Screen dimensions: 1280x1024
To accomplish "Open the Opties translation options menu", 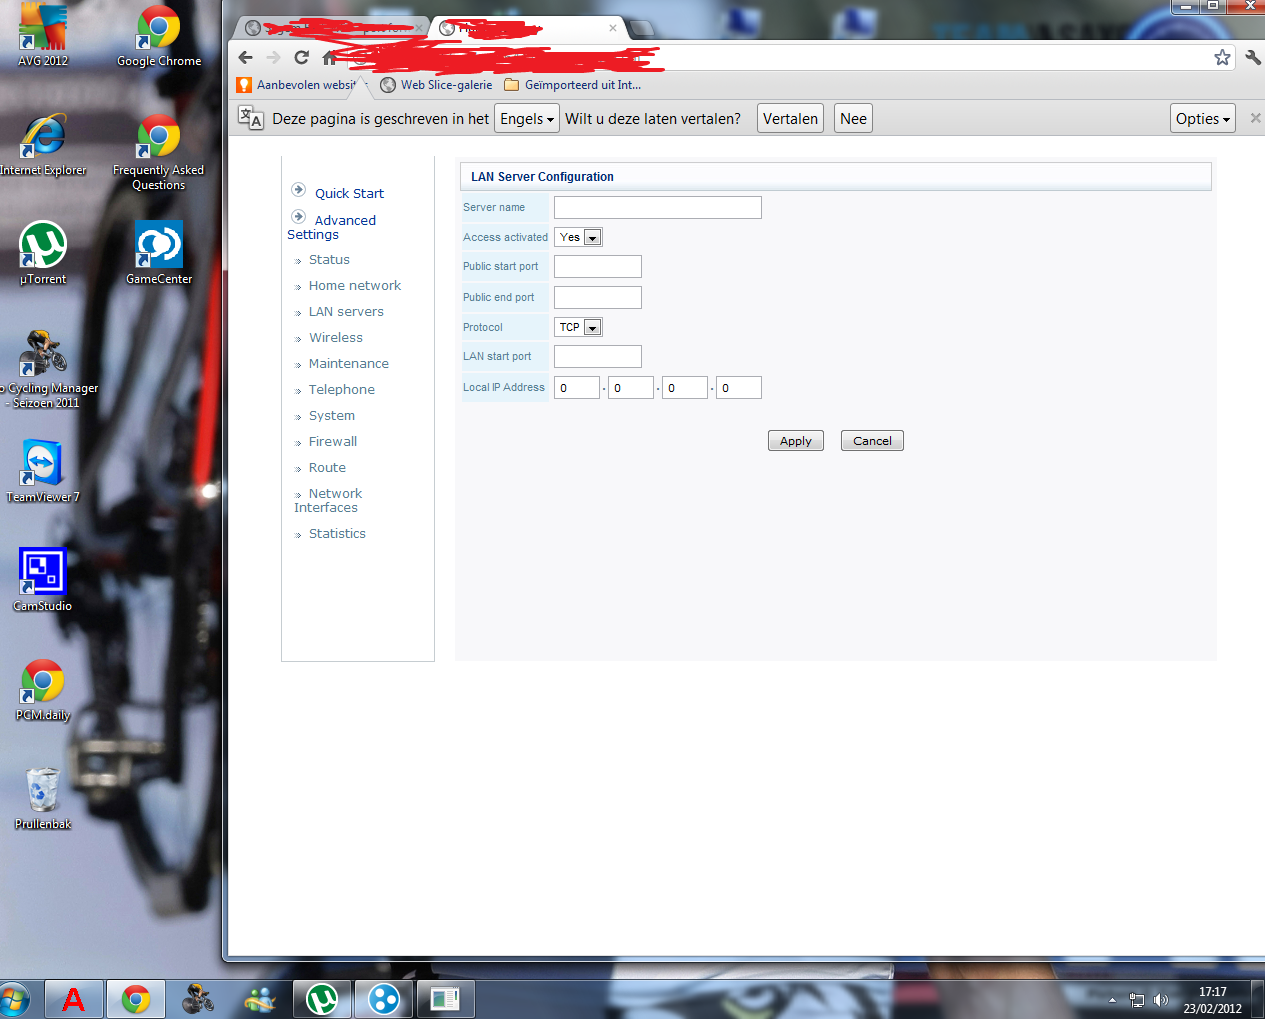I will click(1202, 119).
